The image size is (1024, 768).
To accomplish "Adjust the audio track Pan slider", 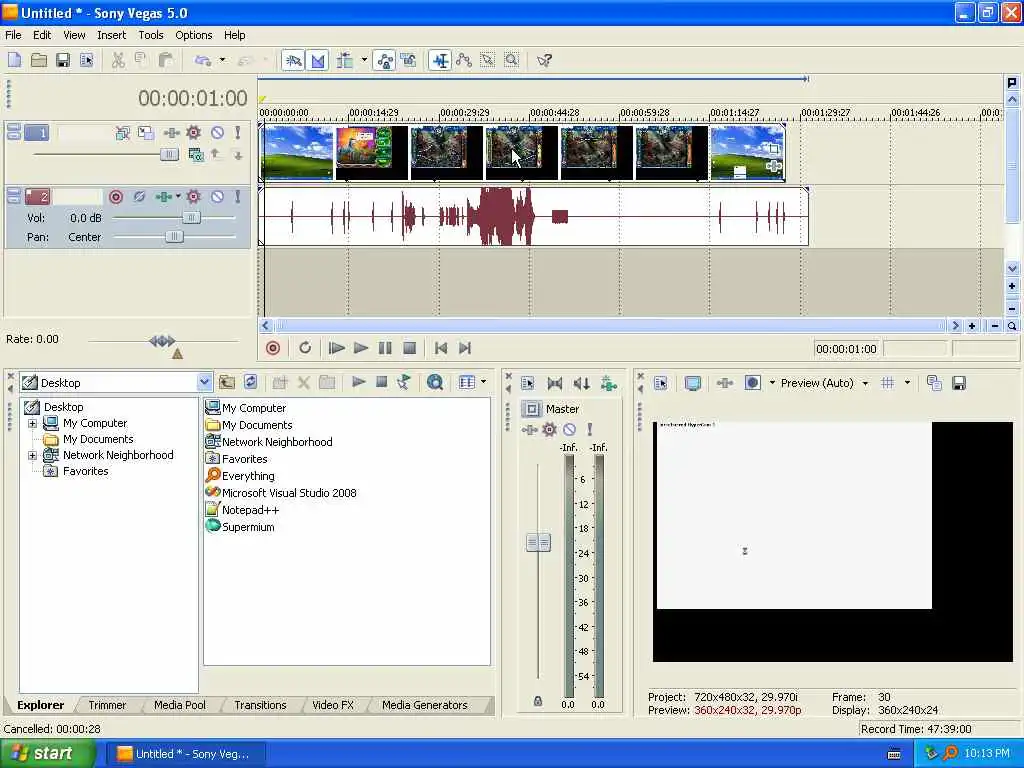I will 174,236.
